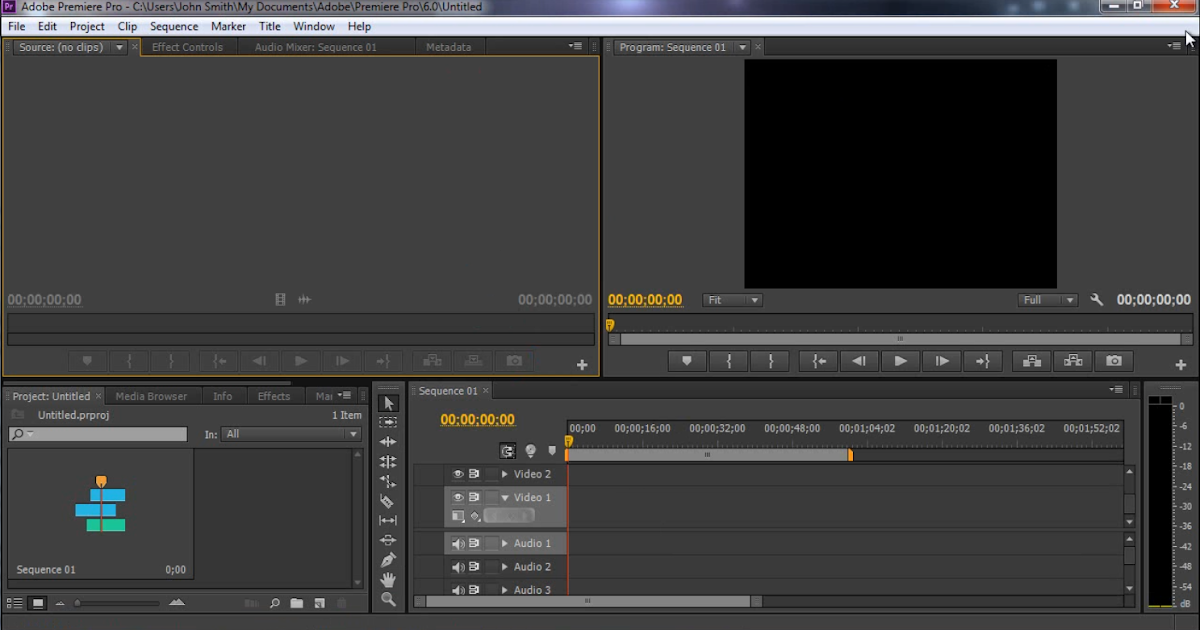The image size is (1200, 630).
Task: Click the Extract button in Program monitor
Action: [1073, 361]
